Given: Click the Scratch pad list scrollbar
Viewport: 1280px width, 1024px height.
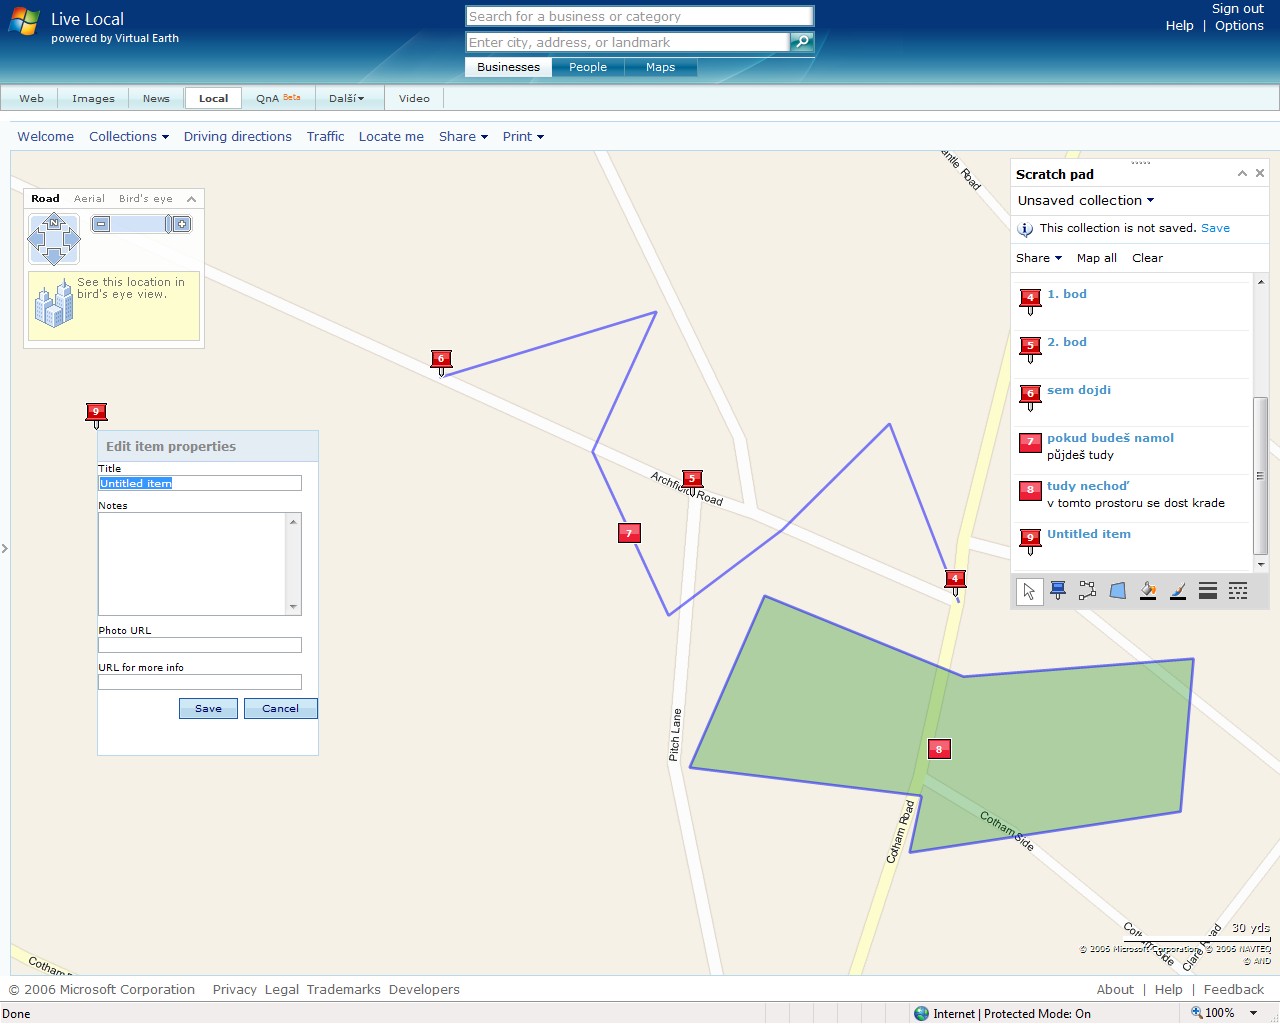Looking at the screenshot, I should coord(1260,475).
